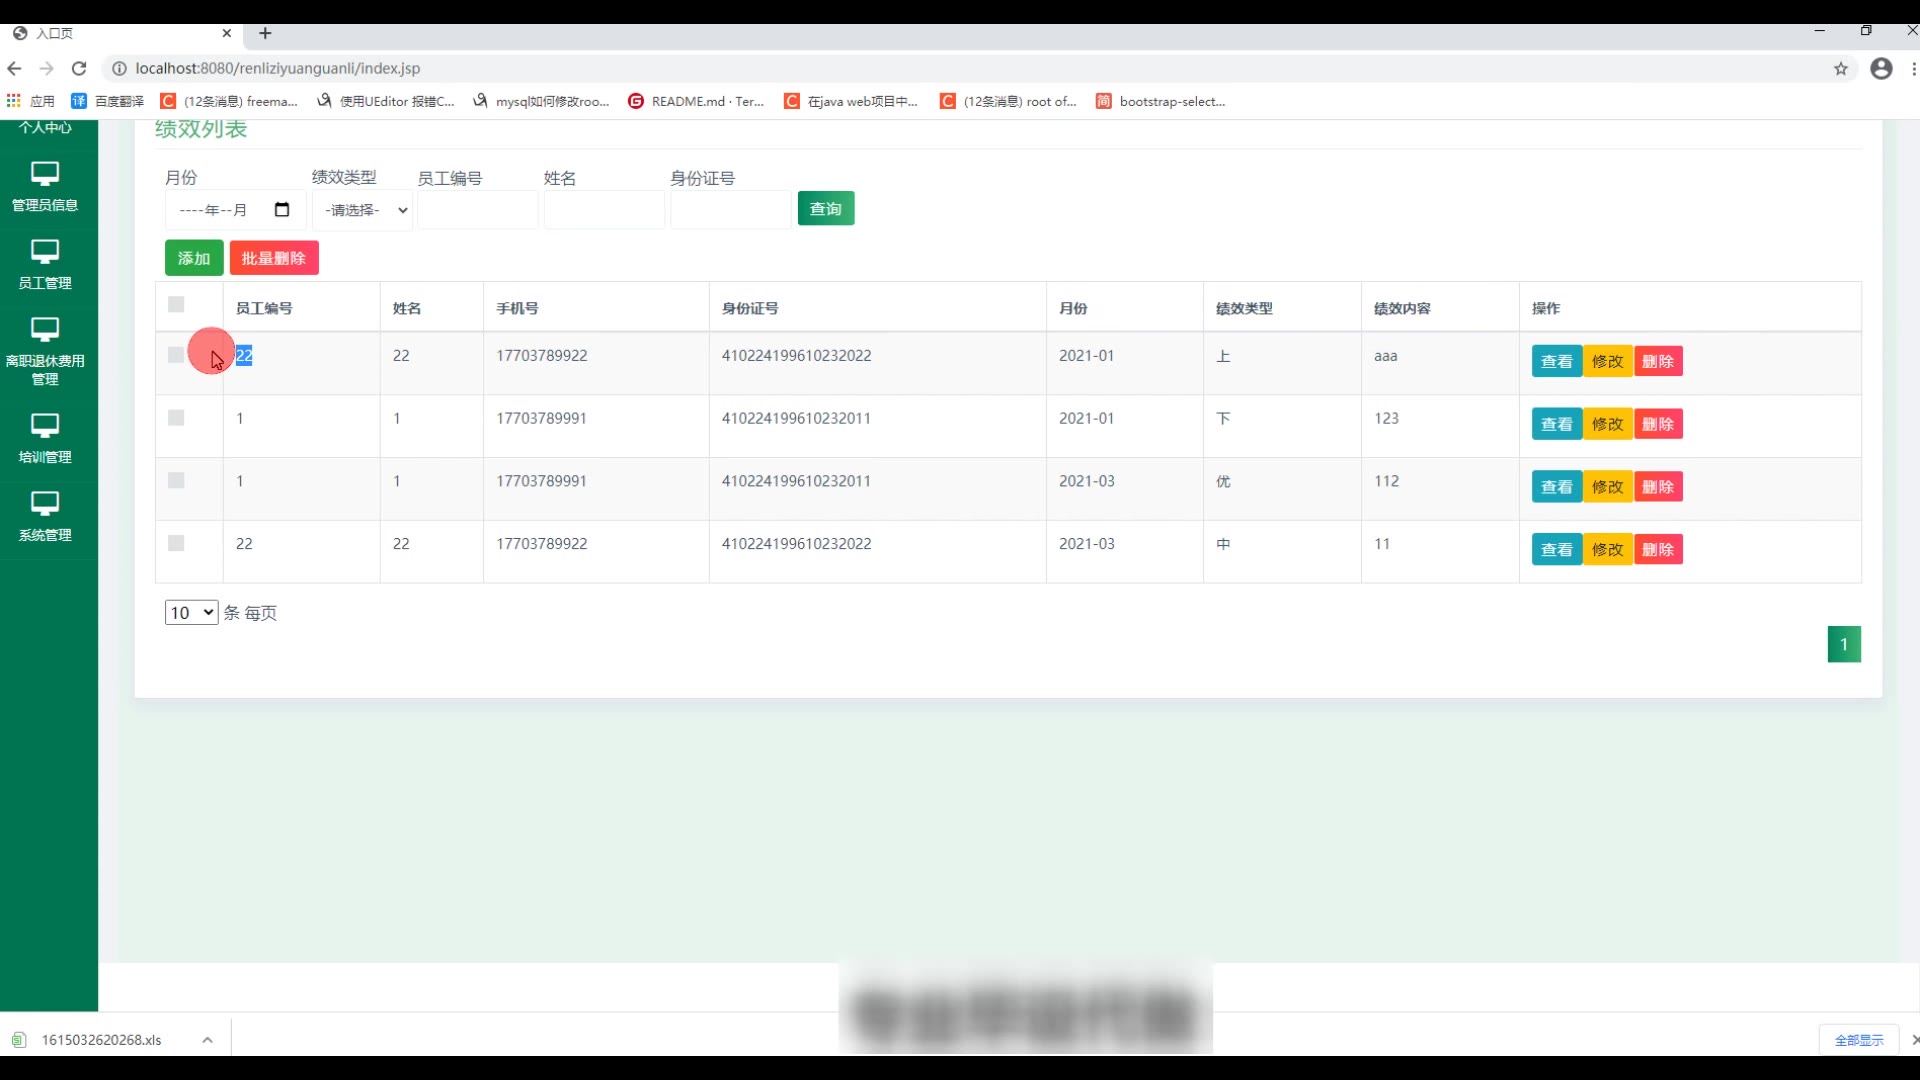Screen dimensions: 1920x1080
Task: Open the 在java web项目中 bookmark
Action: click(851, 101)
